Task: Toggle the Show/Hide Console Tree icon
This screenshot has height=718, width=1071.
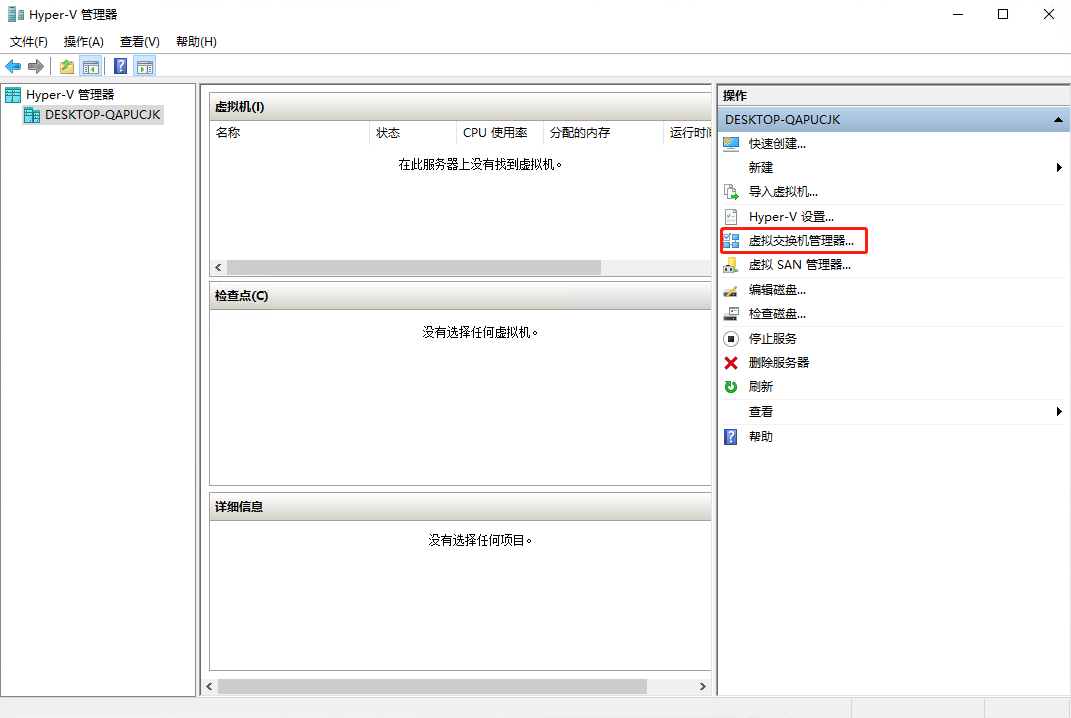Action: point(90,66)
